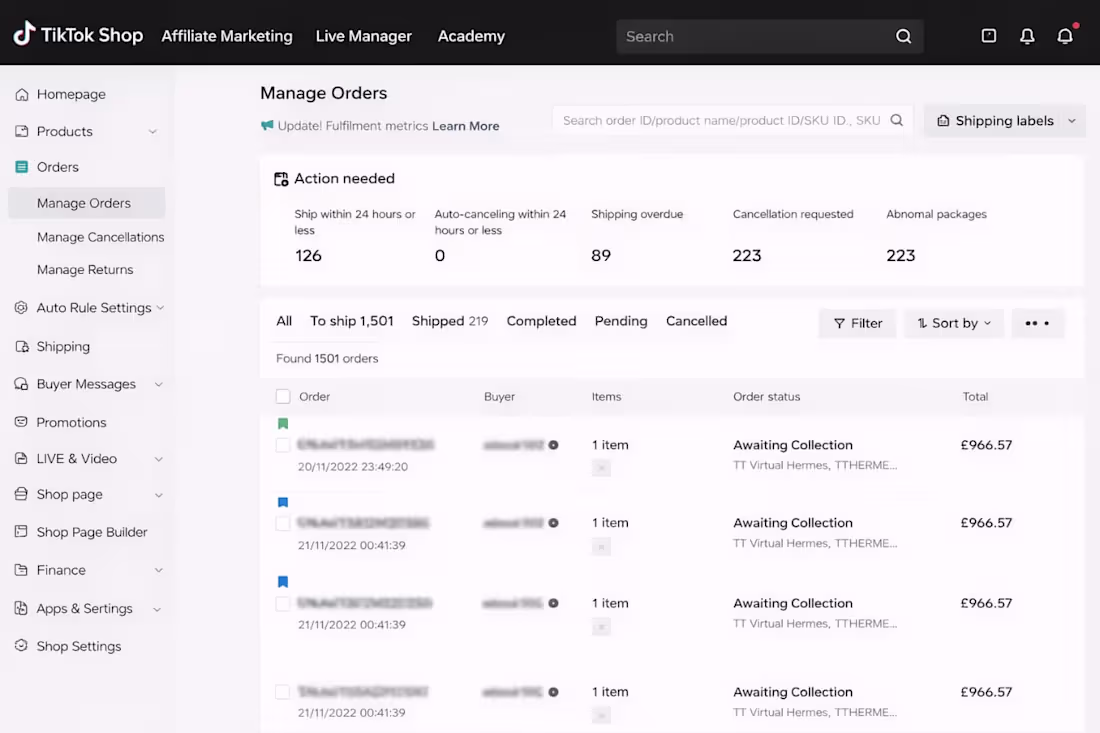Switch to Pending tab

[x=621, y=321]
